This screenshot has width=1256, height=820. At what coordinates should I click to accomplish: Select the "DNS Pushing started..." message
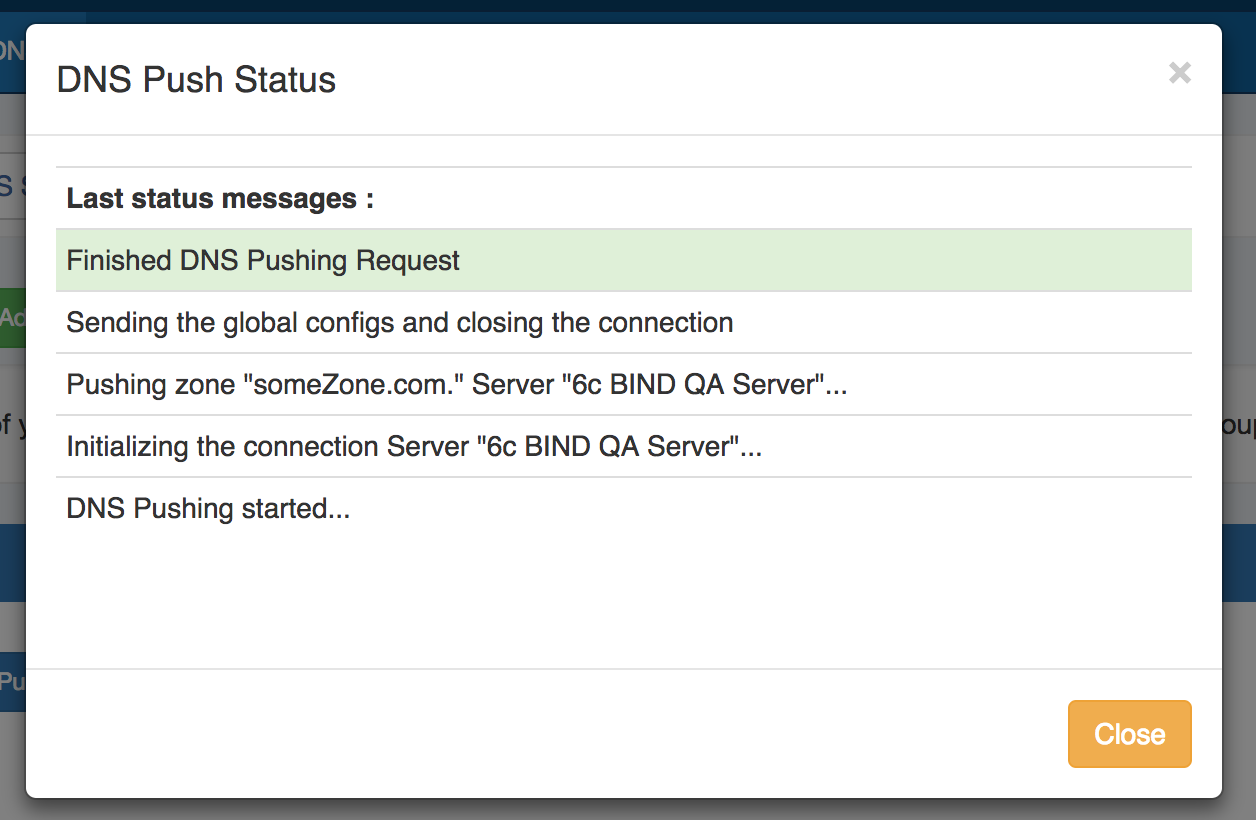(208, 509)
